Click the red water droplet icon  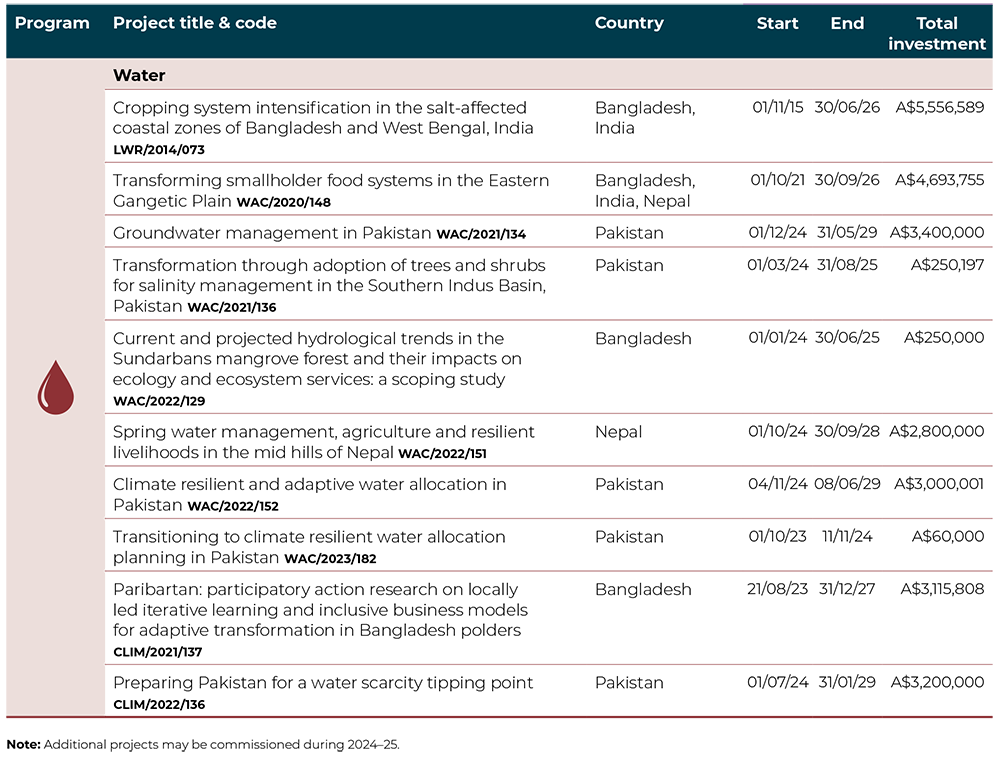(56, 387)
